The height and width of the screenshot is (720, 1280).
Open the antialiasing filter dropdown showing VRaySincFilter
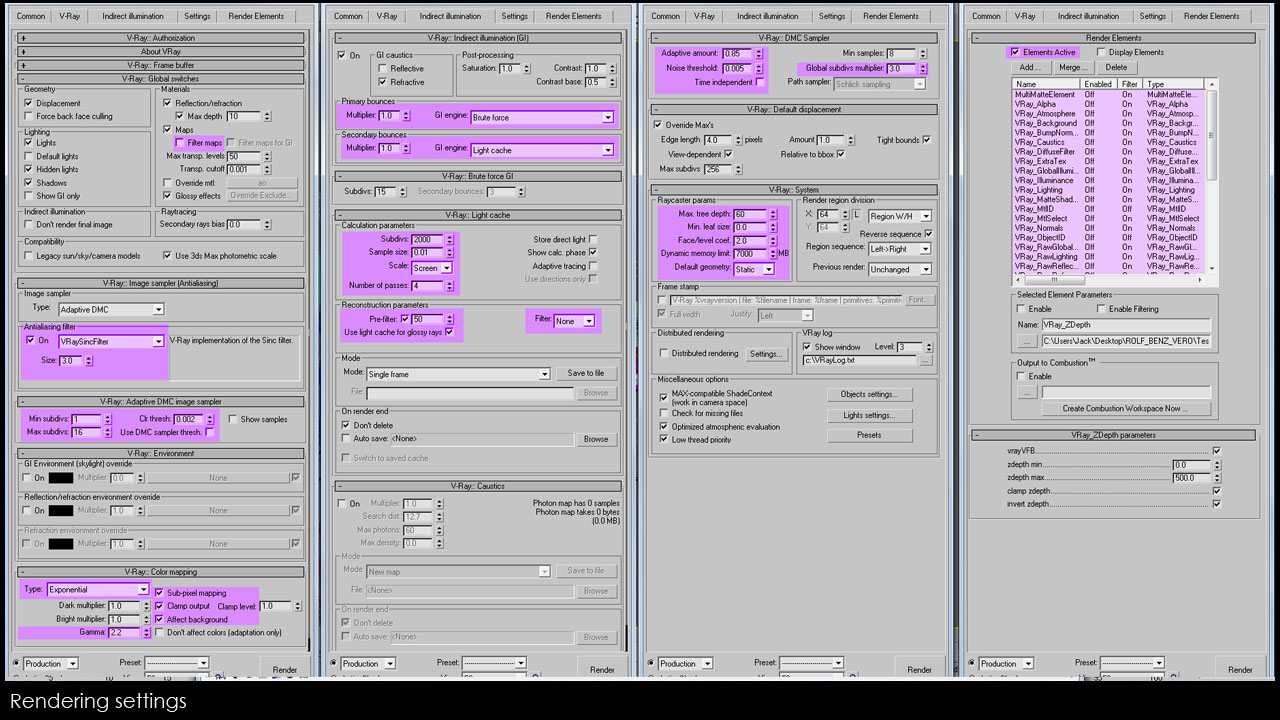point(160,342)
